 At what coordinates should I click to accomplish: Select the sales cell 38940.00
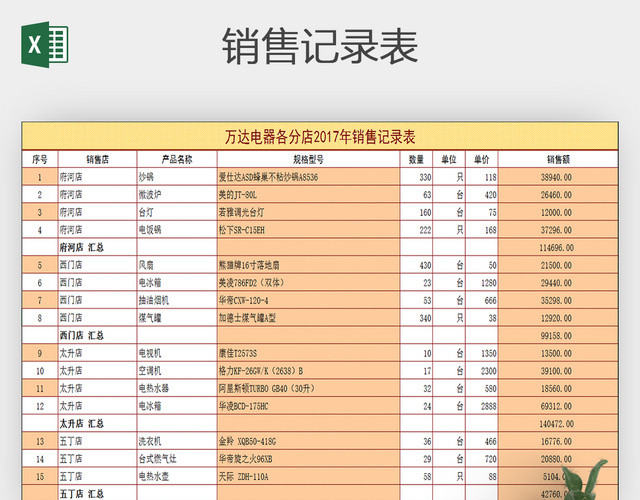558,177
